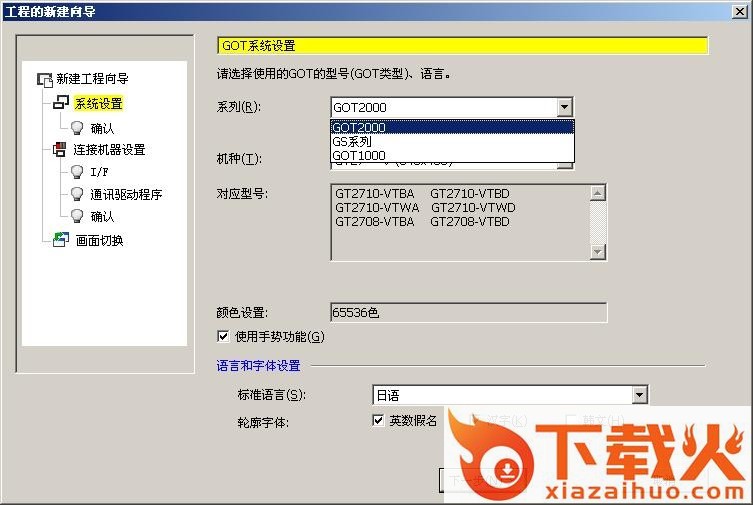The image size is (753, 505).
Task: Click the 通讯驱动程序 lightbulb icon
Action: tap(77, 194)
